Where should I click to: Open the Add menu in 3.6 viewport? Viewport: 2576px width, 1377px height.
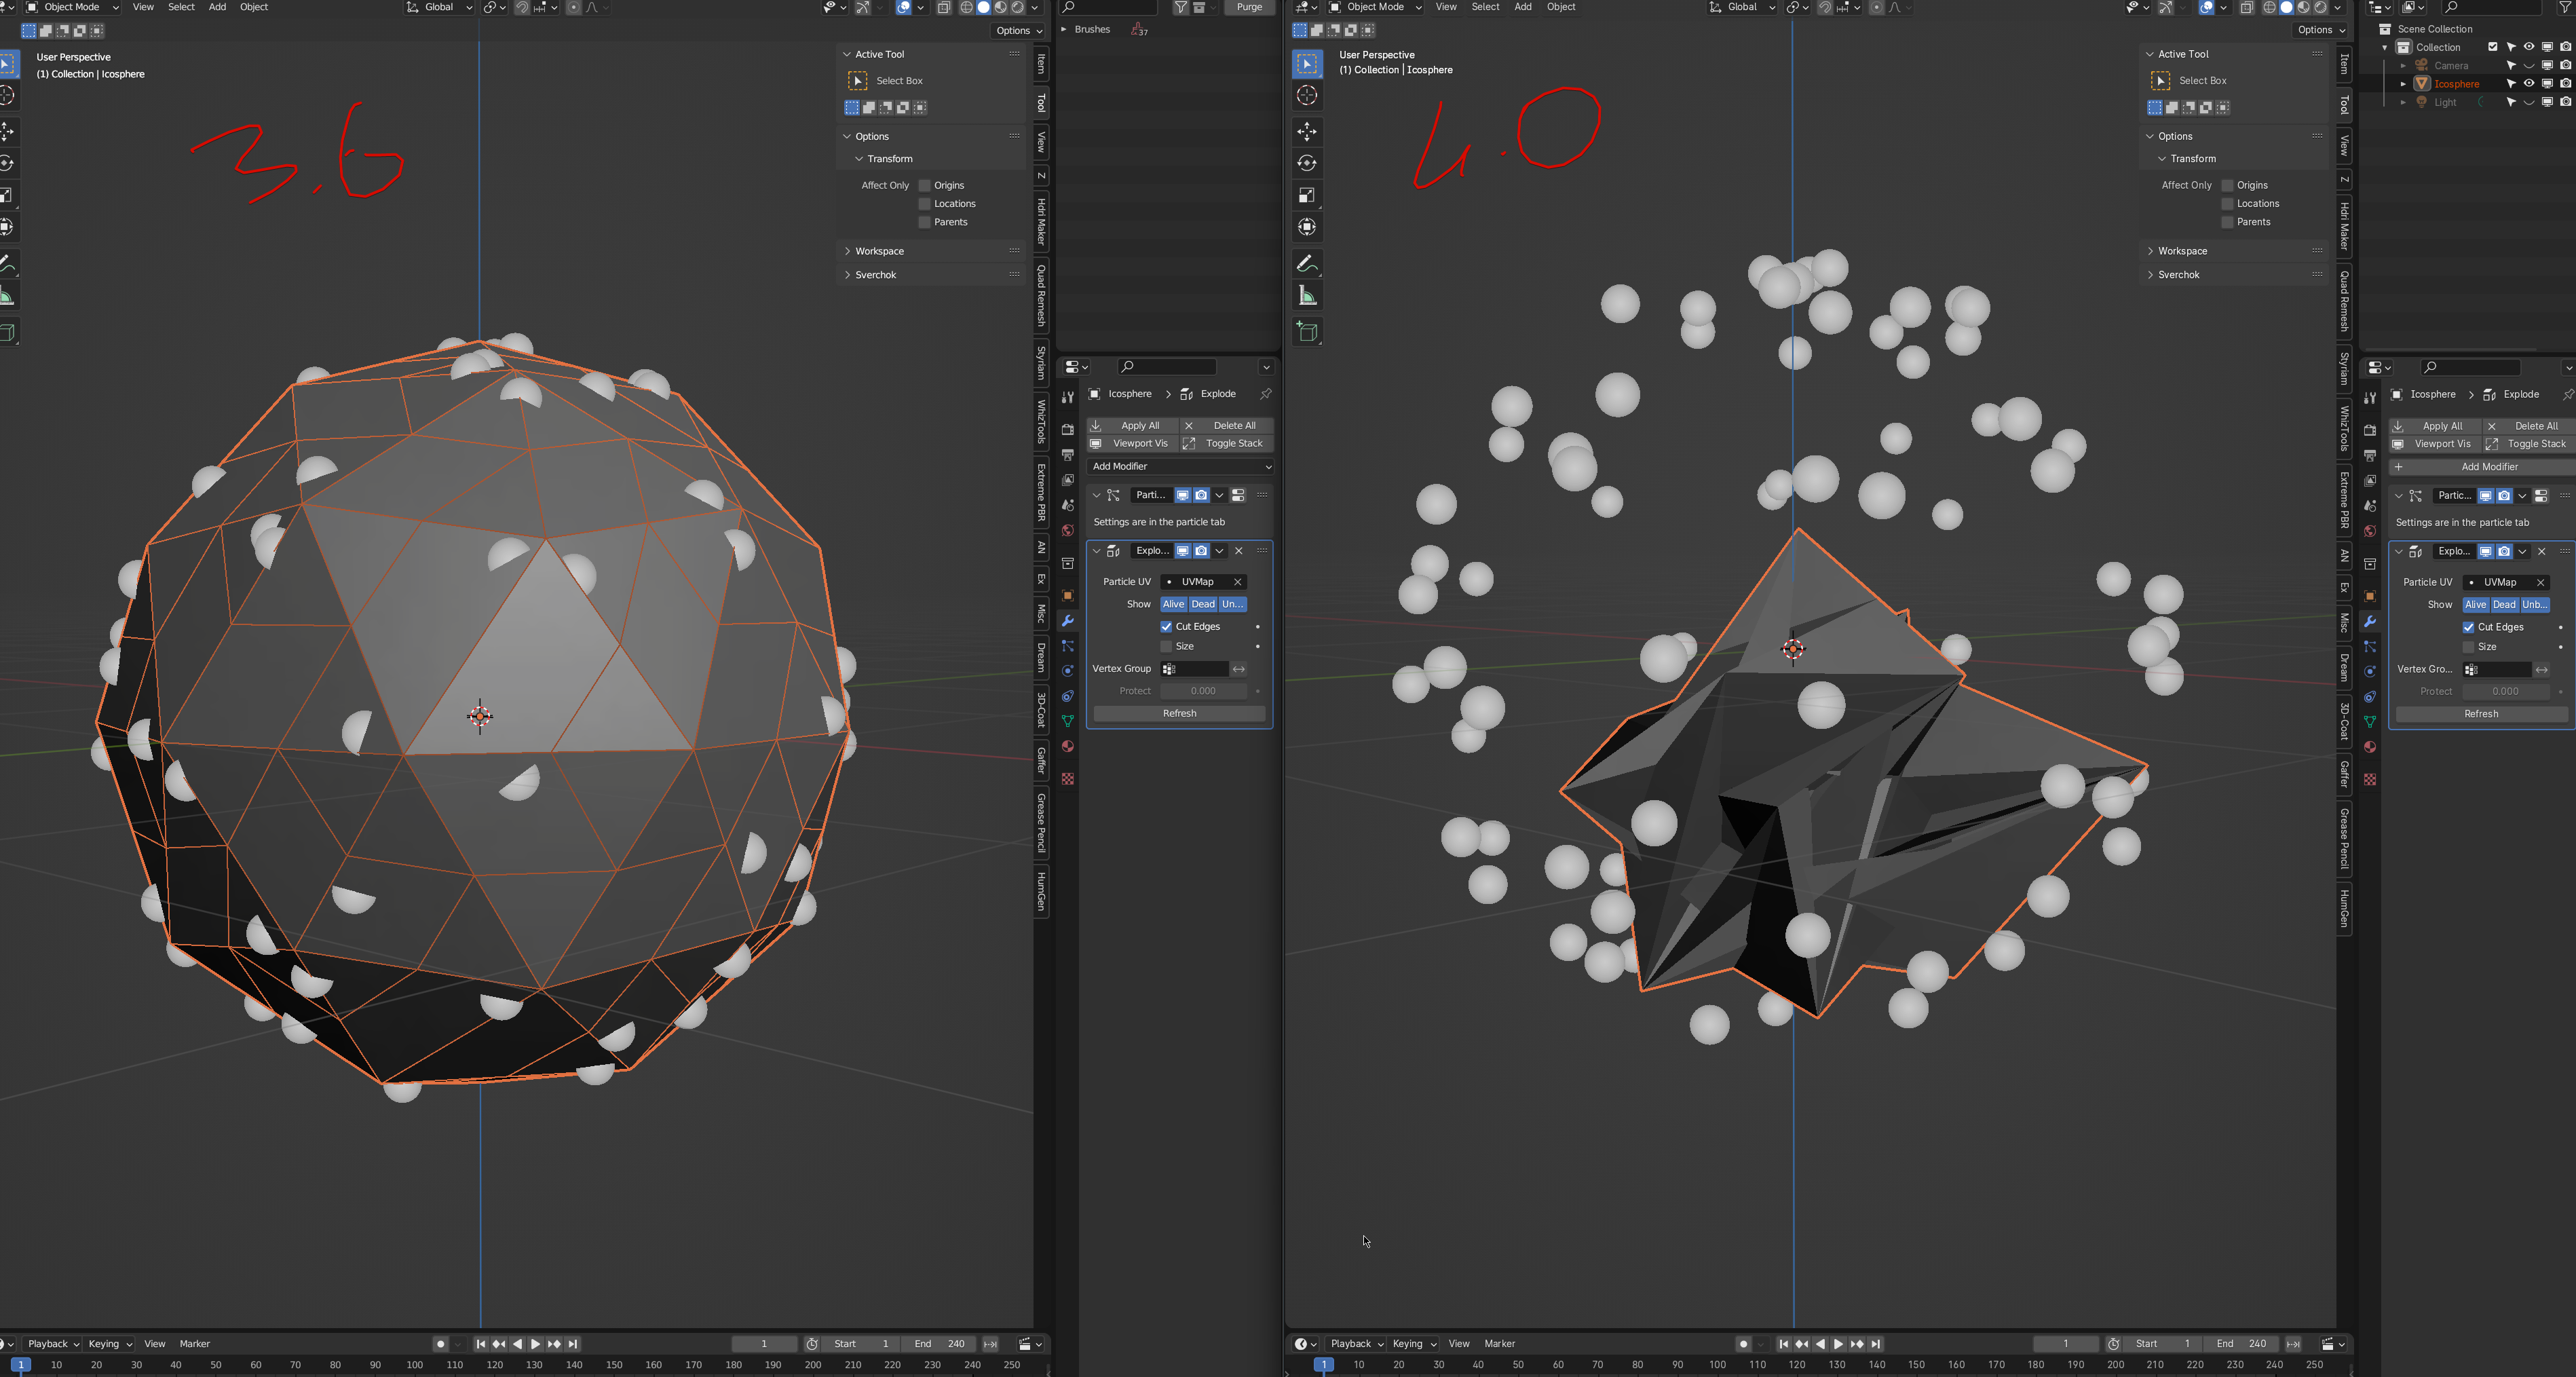coord(217,7)
